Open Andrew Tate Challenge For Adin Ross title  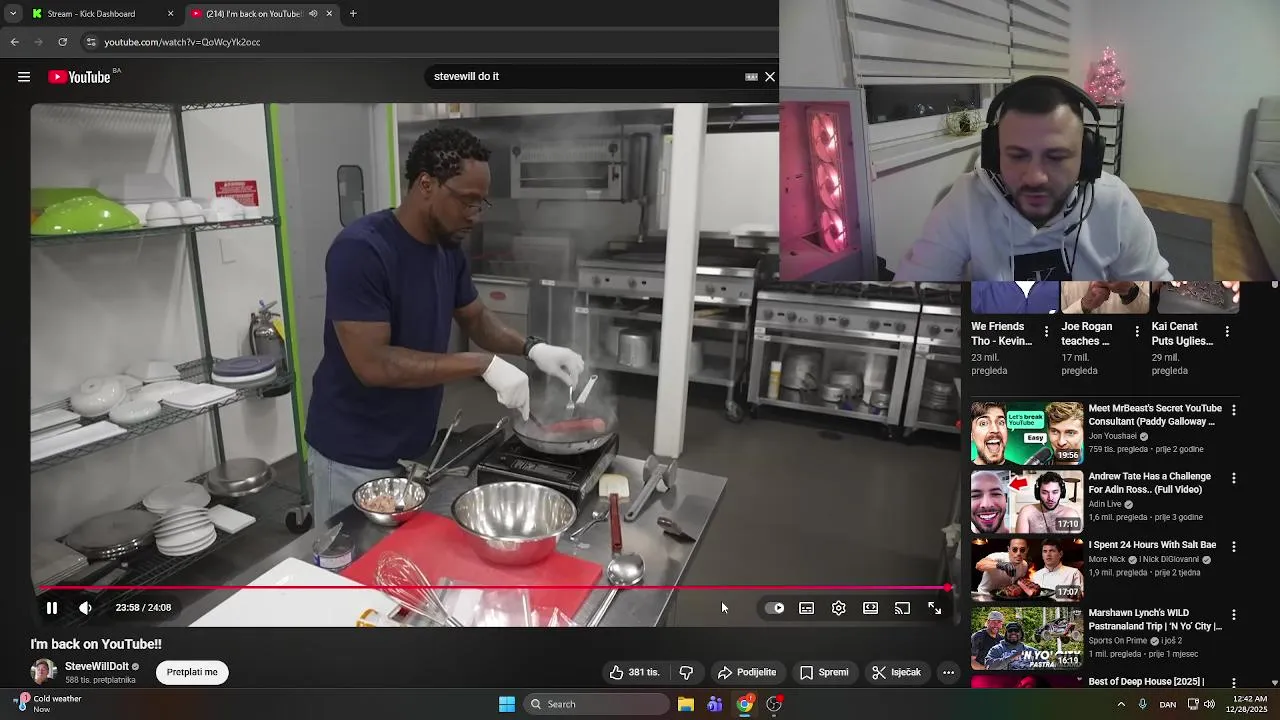point(1150,483)
